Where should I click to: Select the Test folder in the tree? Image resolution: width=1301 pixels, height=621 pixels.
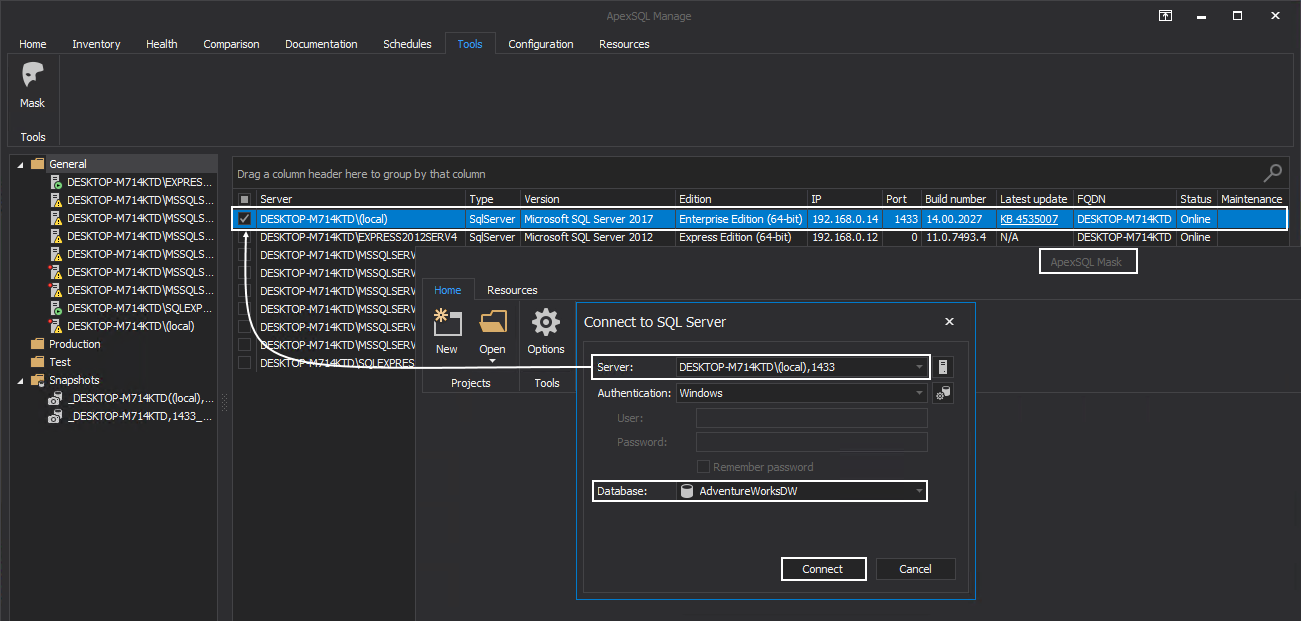tap(60, 362)
